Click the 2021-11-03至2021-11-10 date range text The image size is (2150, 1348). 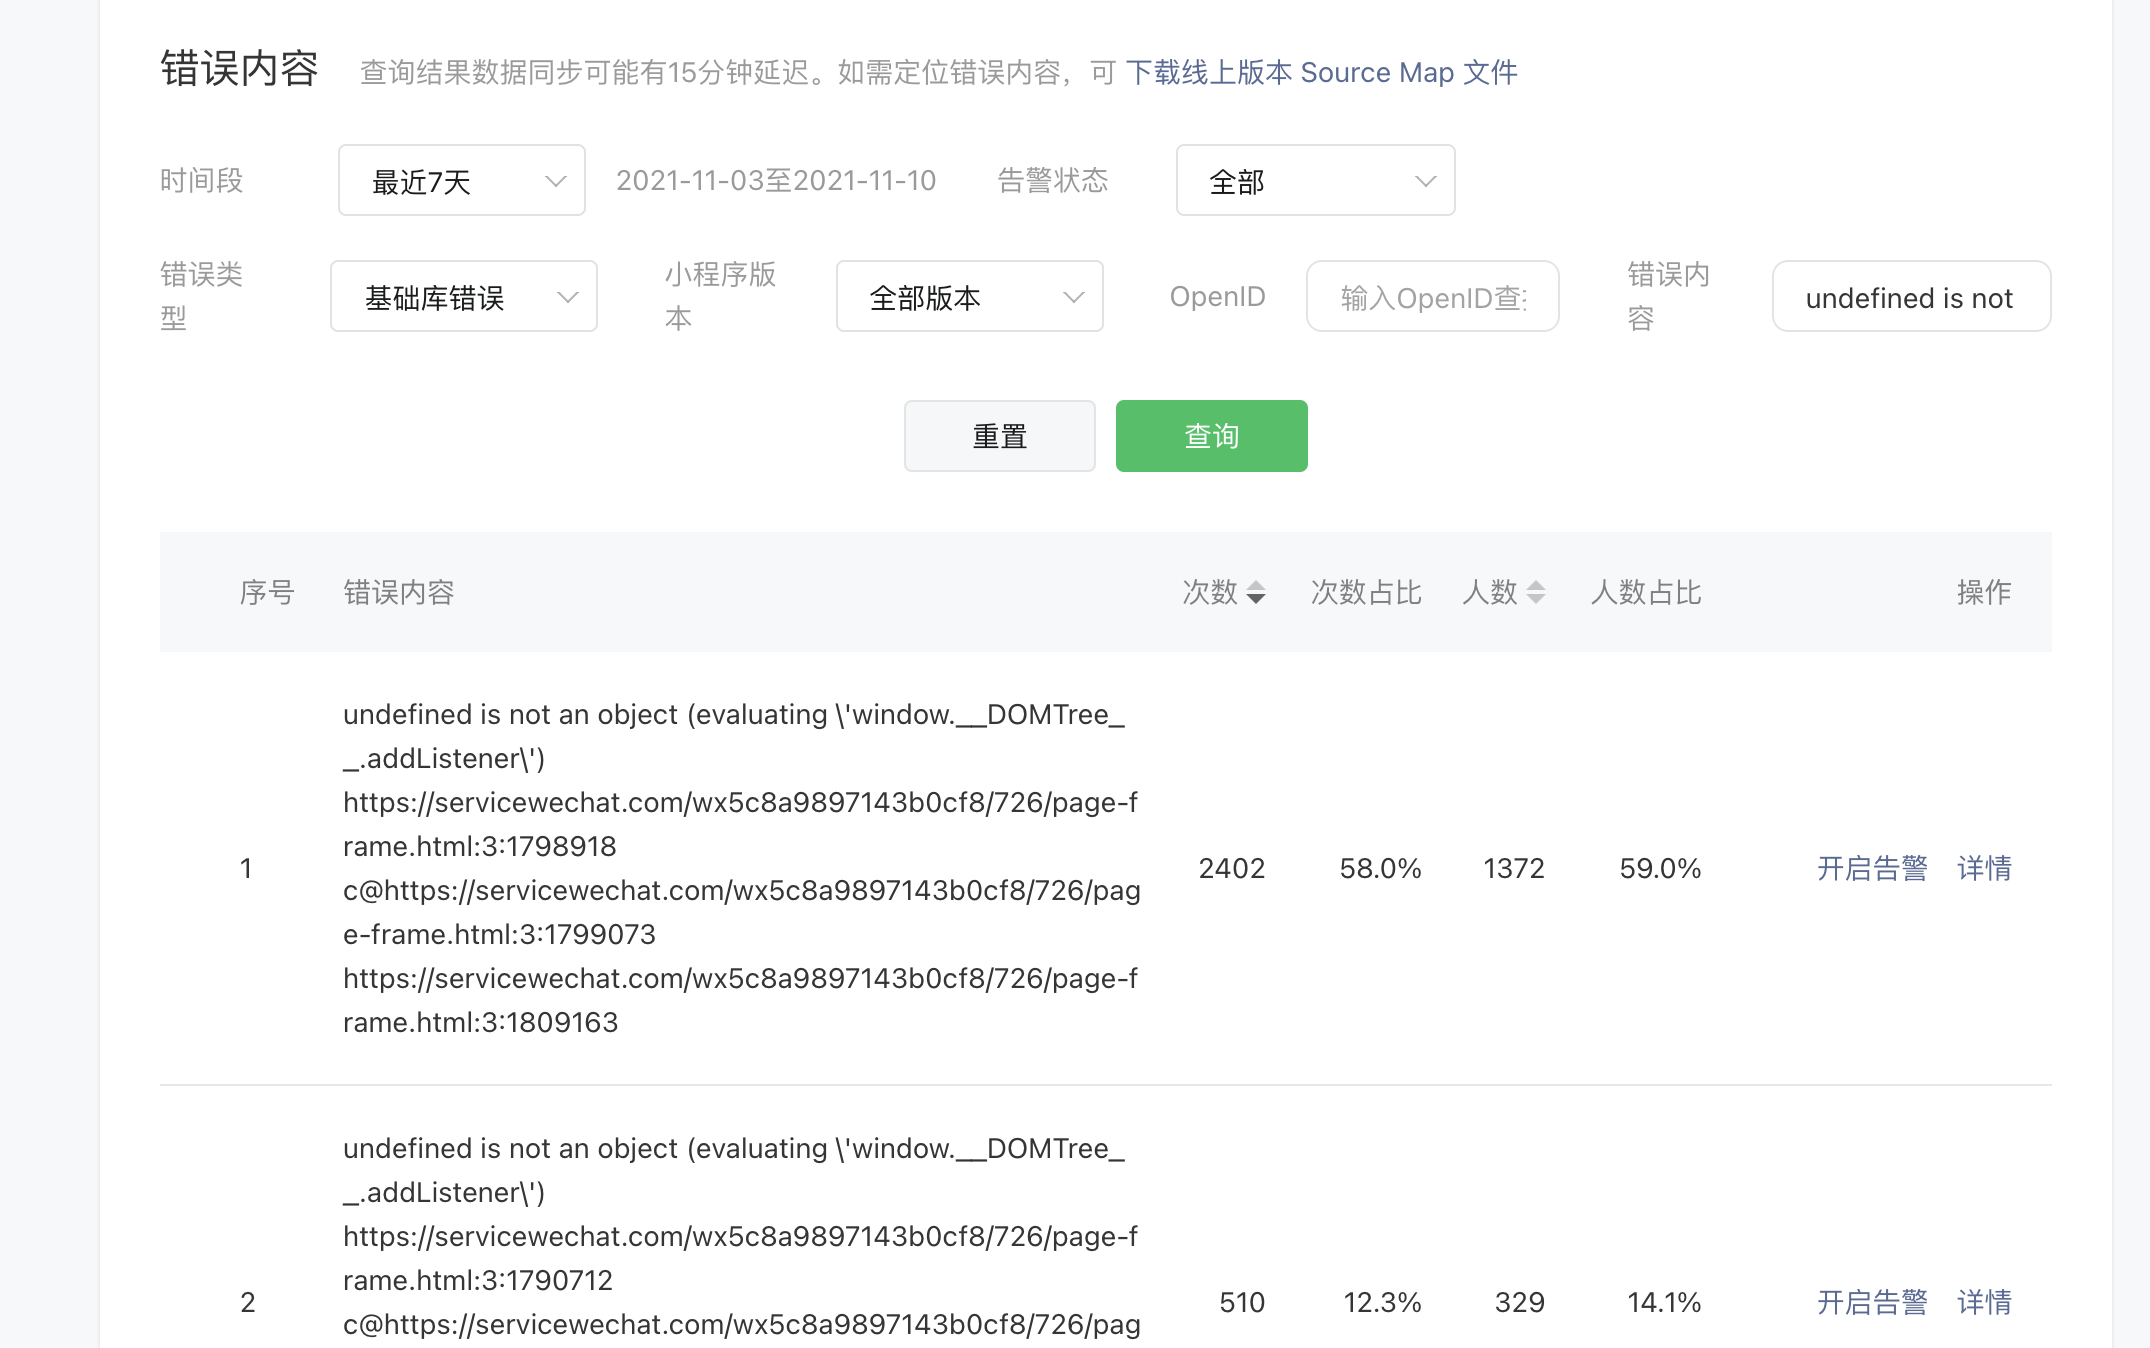[776, 181]
